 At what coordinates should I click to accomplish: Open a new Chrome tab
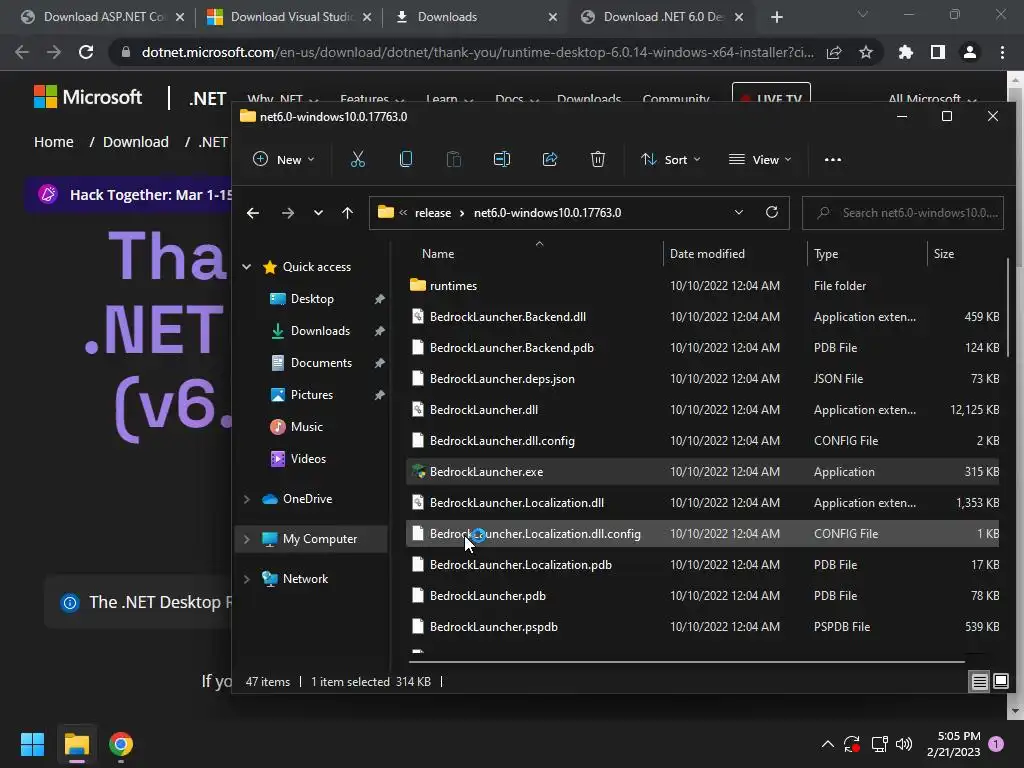[x=776, y=17]
